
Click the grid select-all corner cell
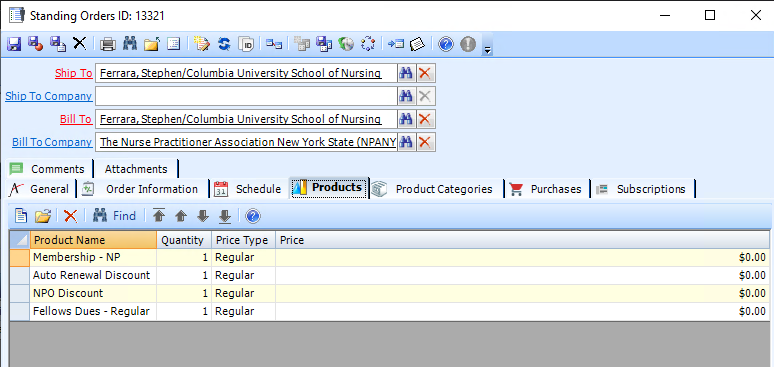pyautogui.click(x=20, y=240)
